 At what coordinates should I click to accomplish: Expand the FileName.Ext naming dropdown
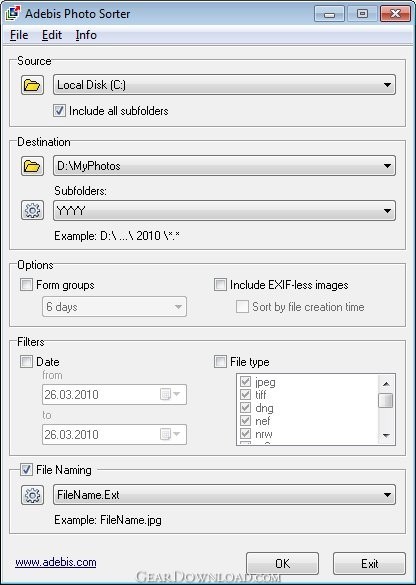pyautogui.click(x=387, y=495)
